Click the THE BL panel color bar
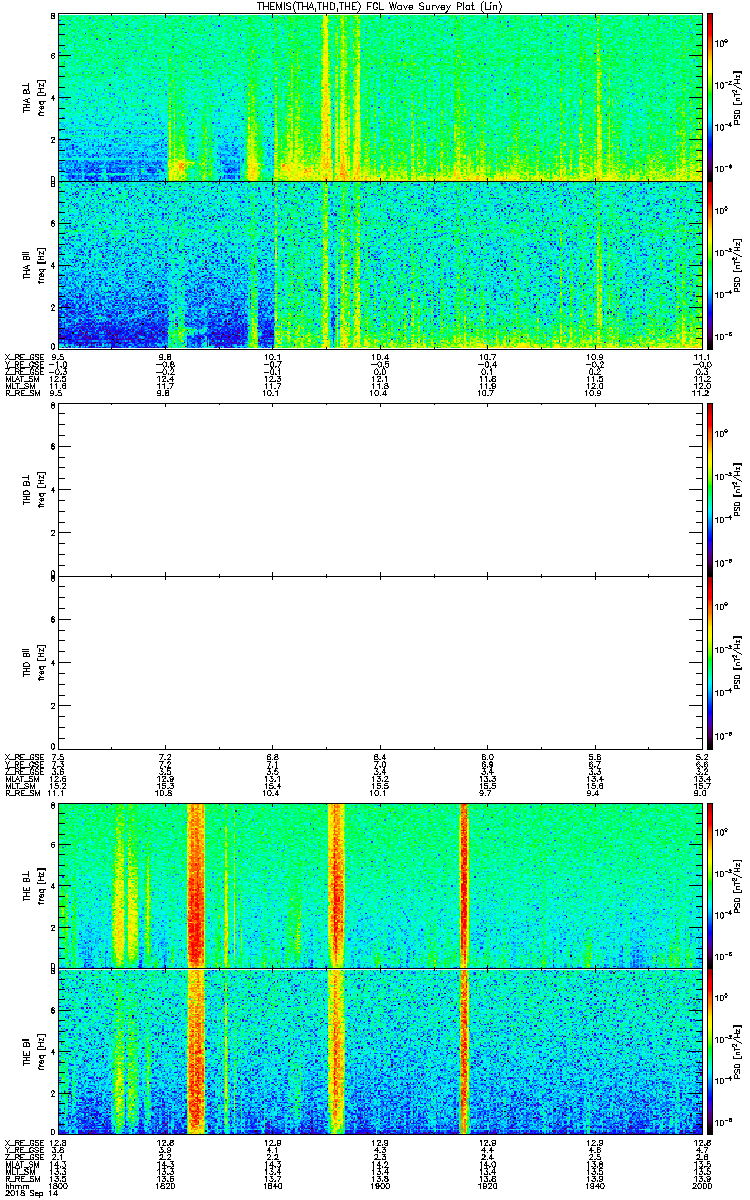 pyautogui.click(x=710, y=884)
